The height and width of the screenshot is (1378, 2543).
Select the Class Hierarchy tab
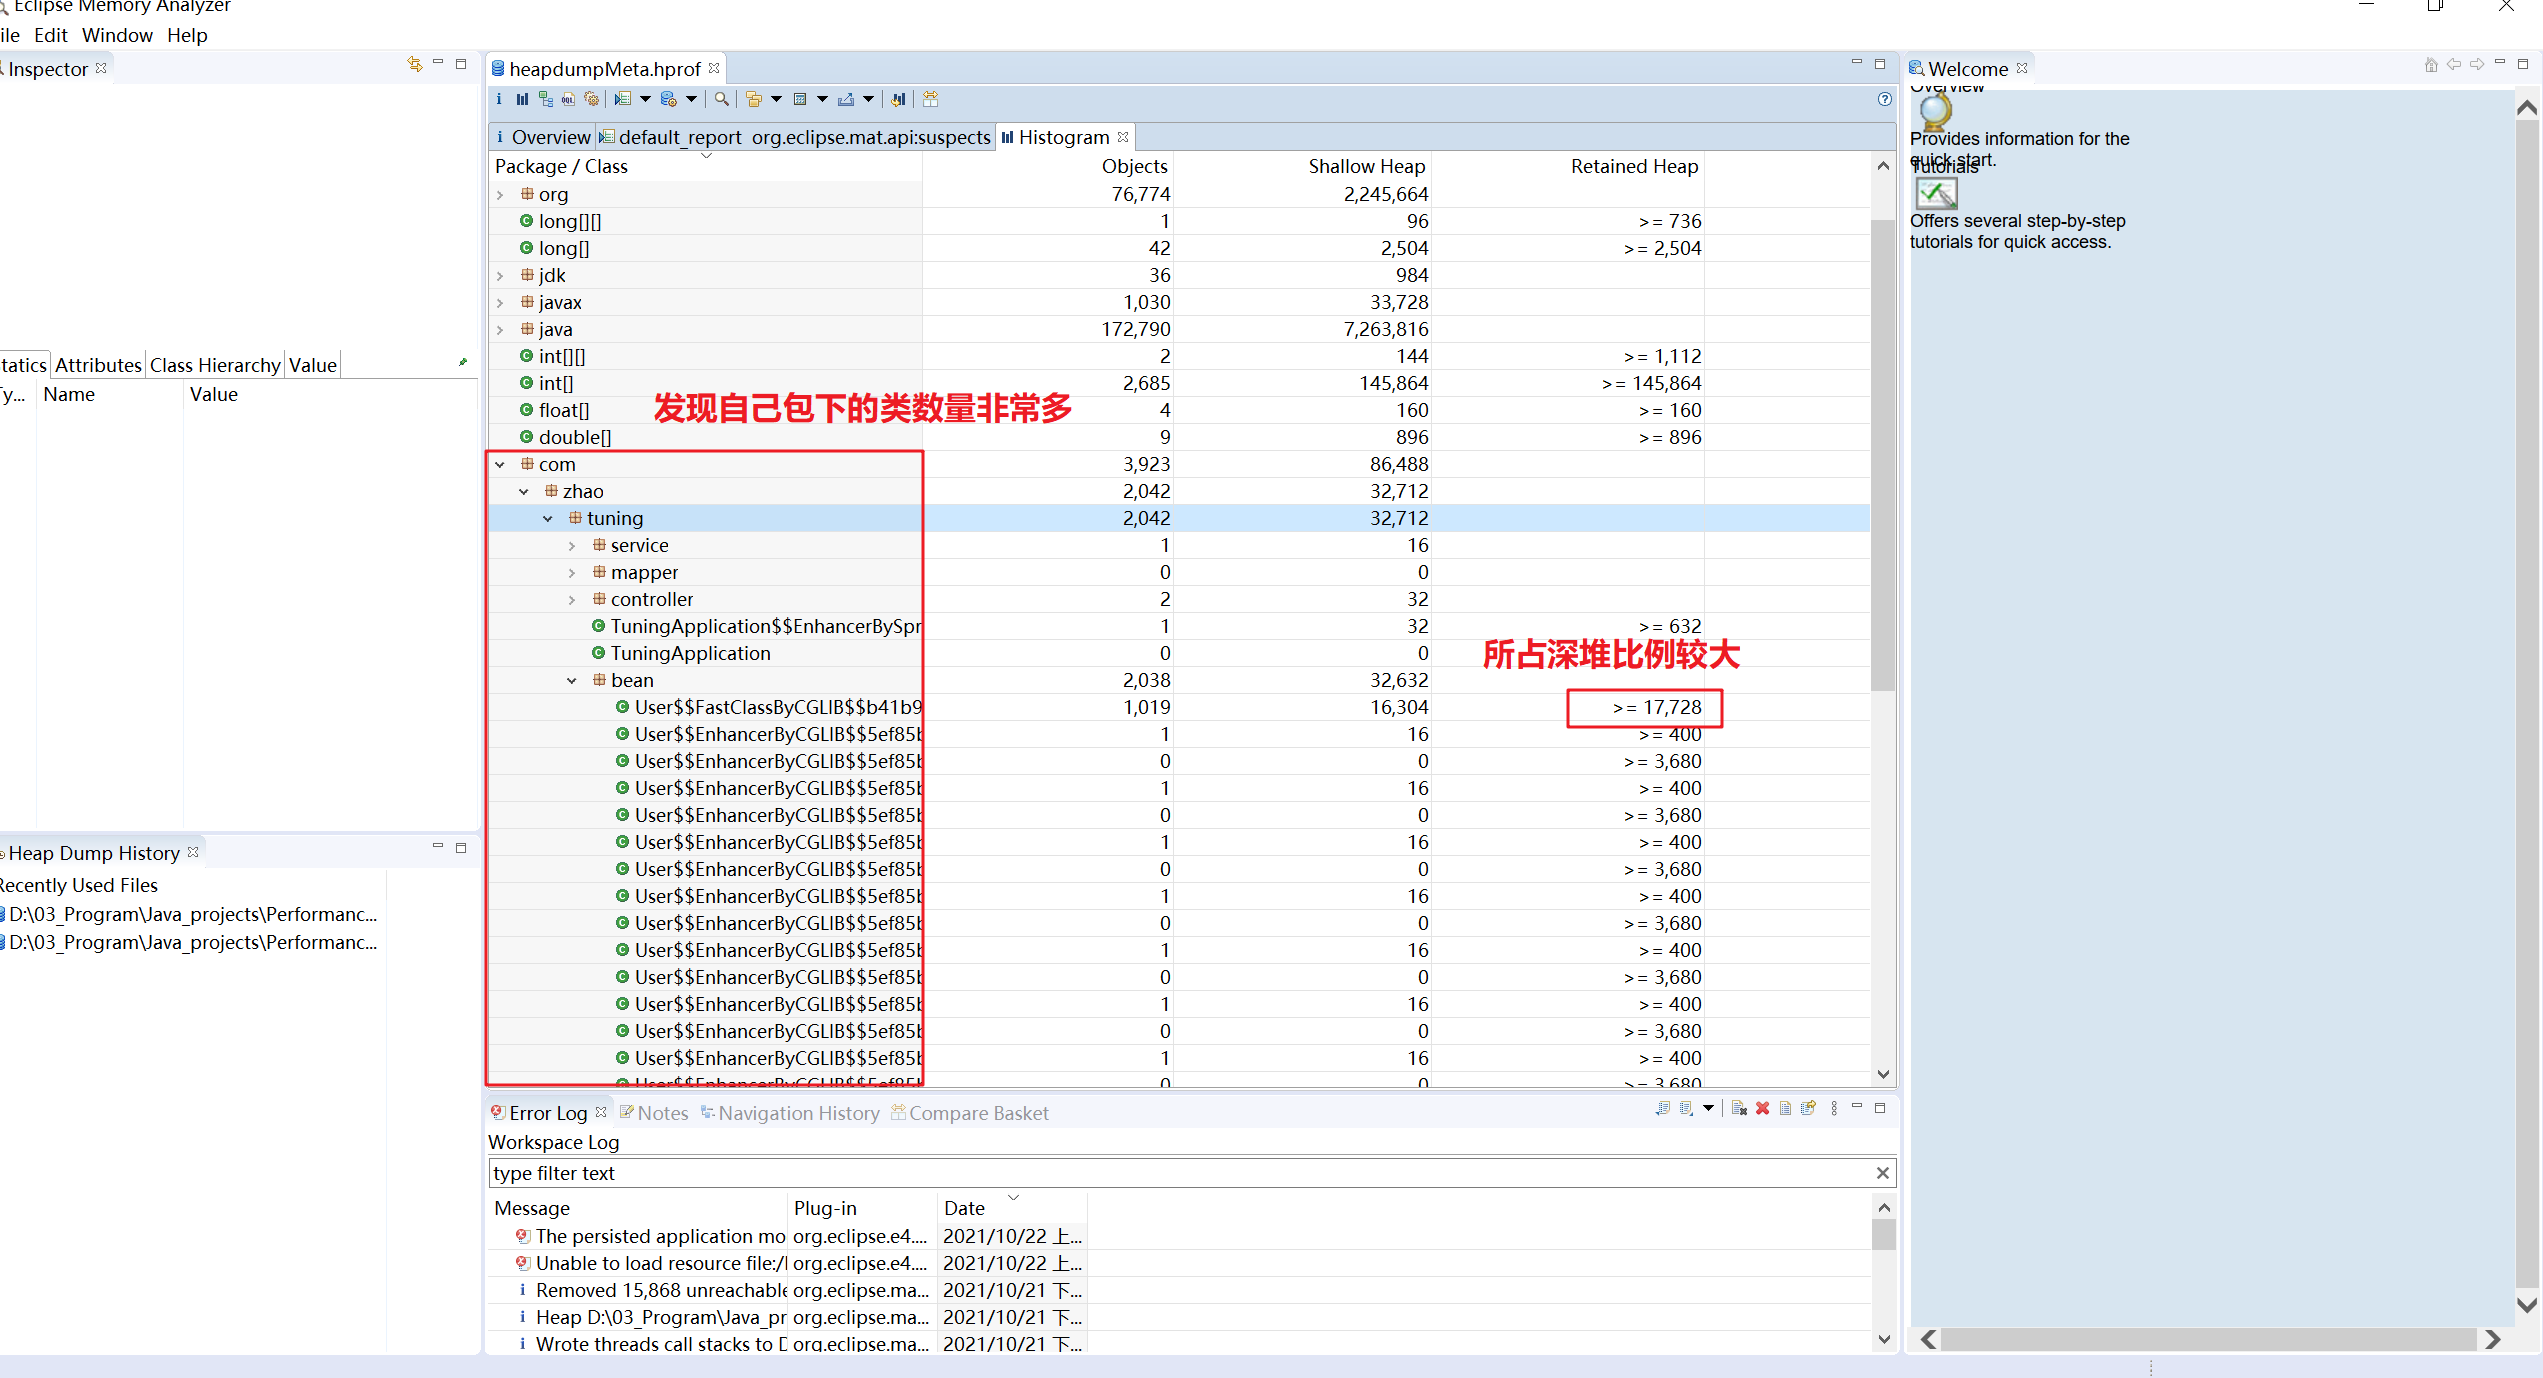(x=215, y=365)
